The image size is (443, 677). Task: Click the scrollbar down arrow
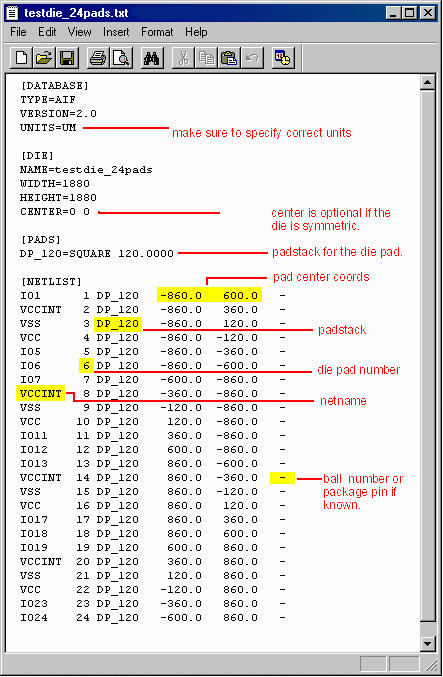pyautogui.click(x=427, y=644)
